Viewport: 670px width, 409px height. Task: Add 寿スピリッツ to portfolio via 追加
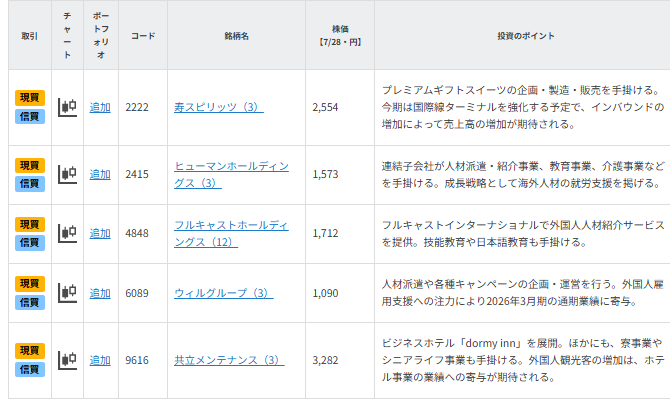pos(100,107)
